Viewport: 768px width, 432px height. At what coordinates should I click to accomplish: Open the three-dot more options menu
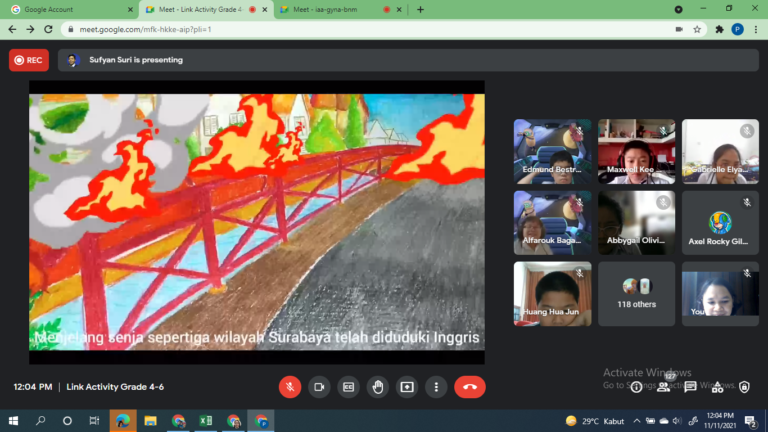pos(436,386)
